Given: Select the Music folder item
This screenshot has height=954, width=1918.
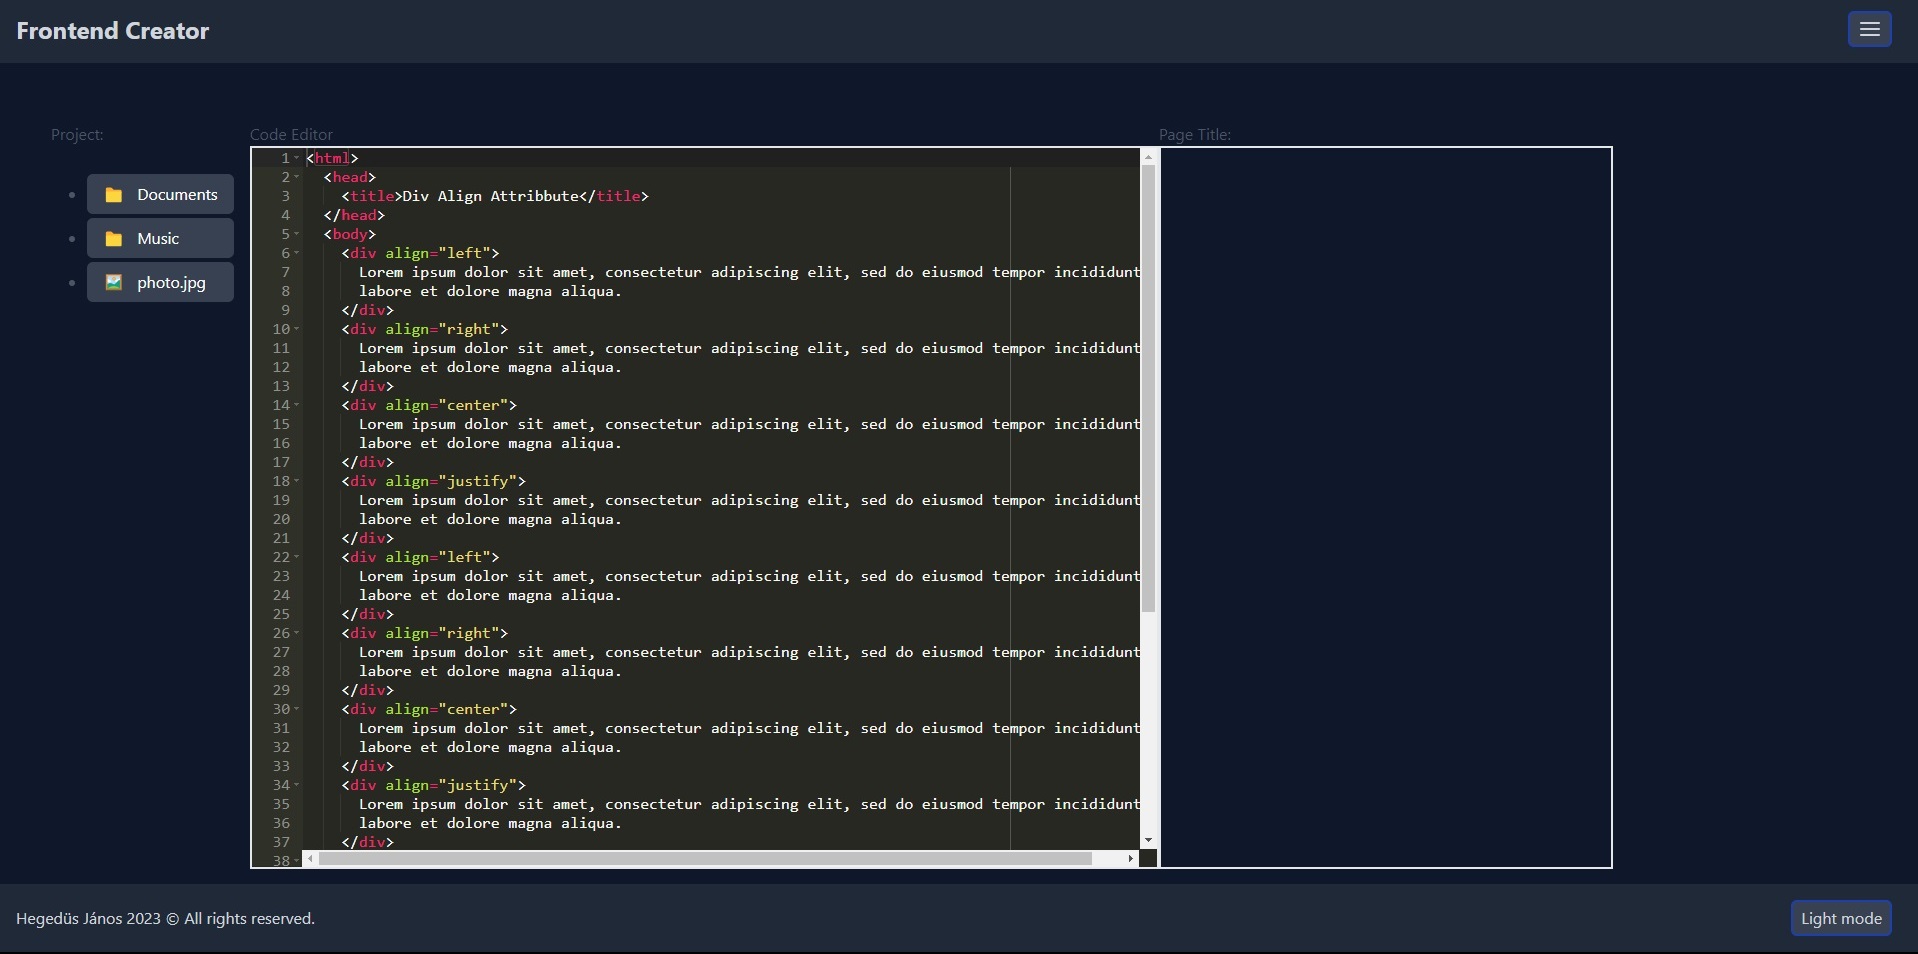Looking at the screenshot, I should (158, 239).
